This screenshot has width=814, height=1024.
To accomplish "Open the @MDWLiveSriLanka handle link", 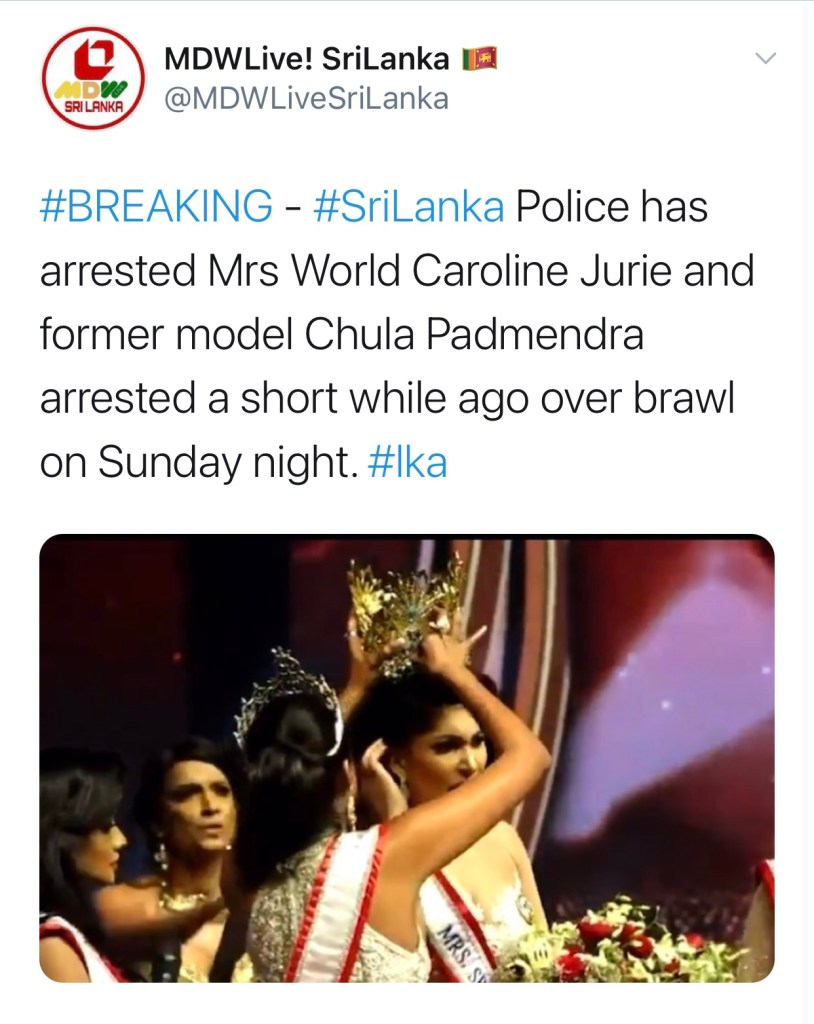I will pos(306,99).
